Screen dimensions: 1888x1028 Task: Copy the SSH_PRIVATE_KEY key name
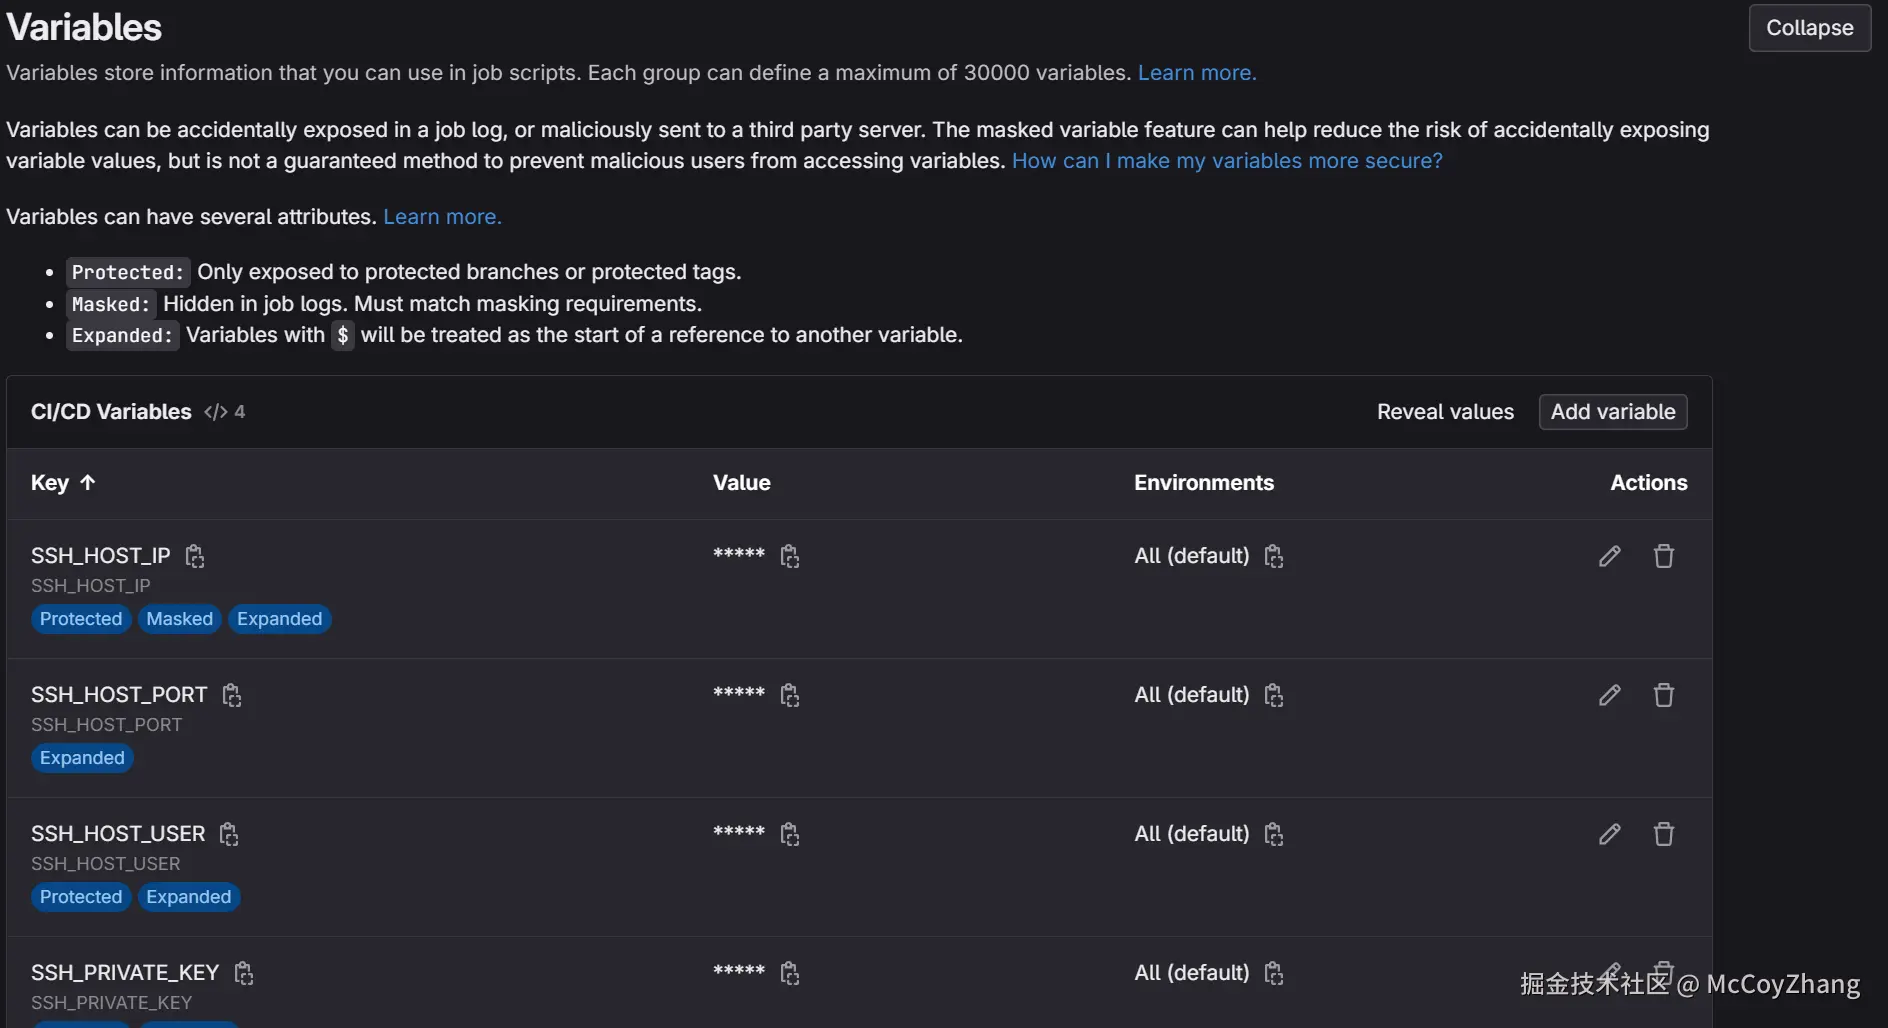coord(244,973)
